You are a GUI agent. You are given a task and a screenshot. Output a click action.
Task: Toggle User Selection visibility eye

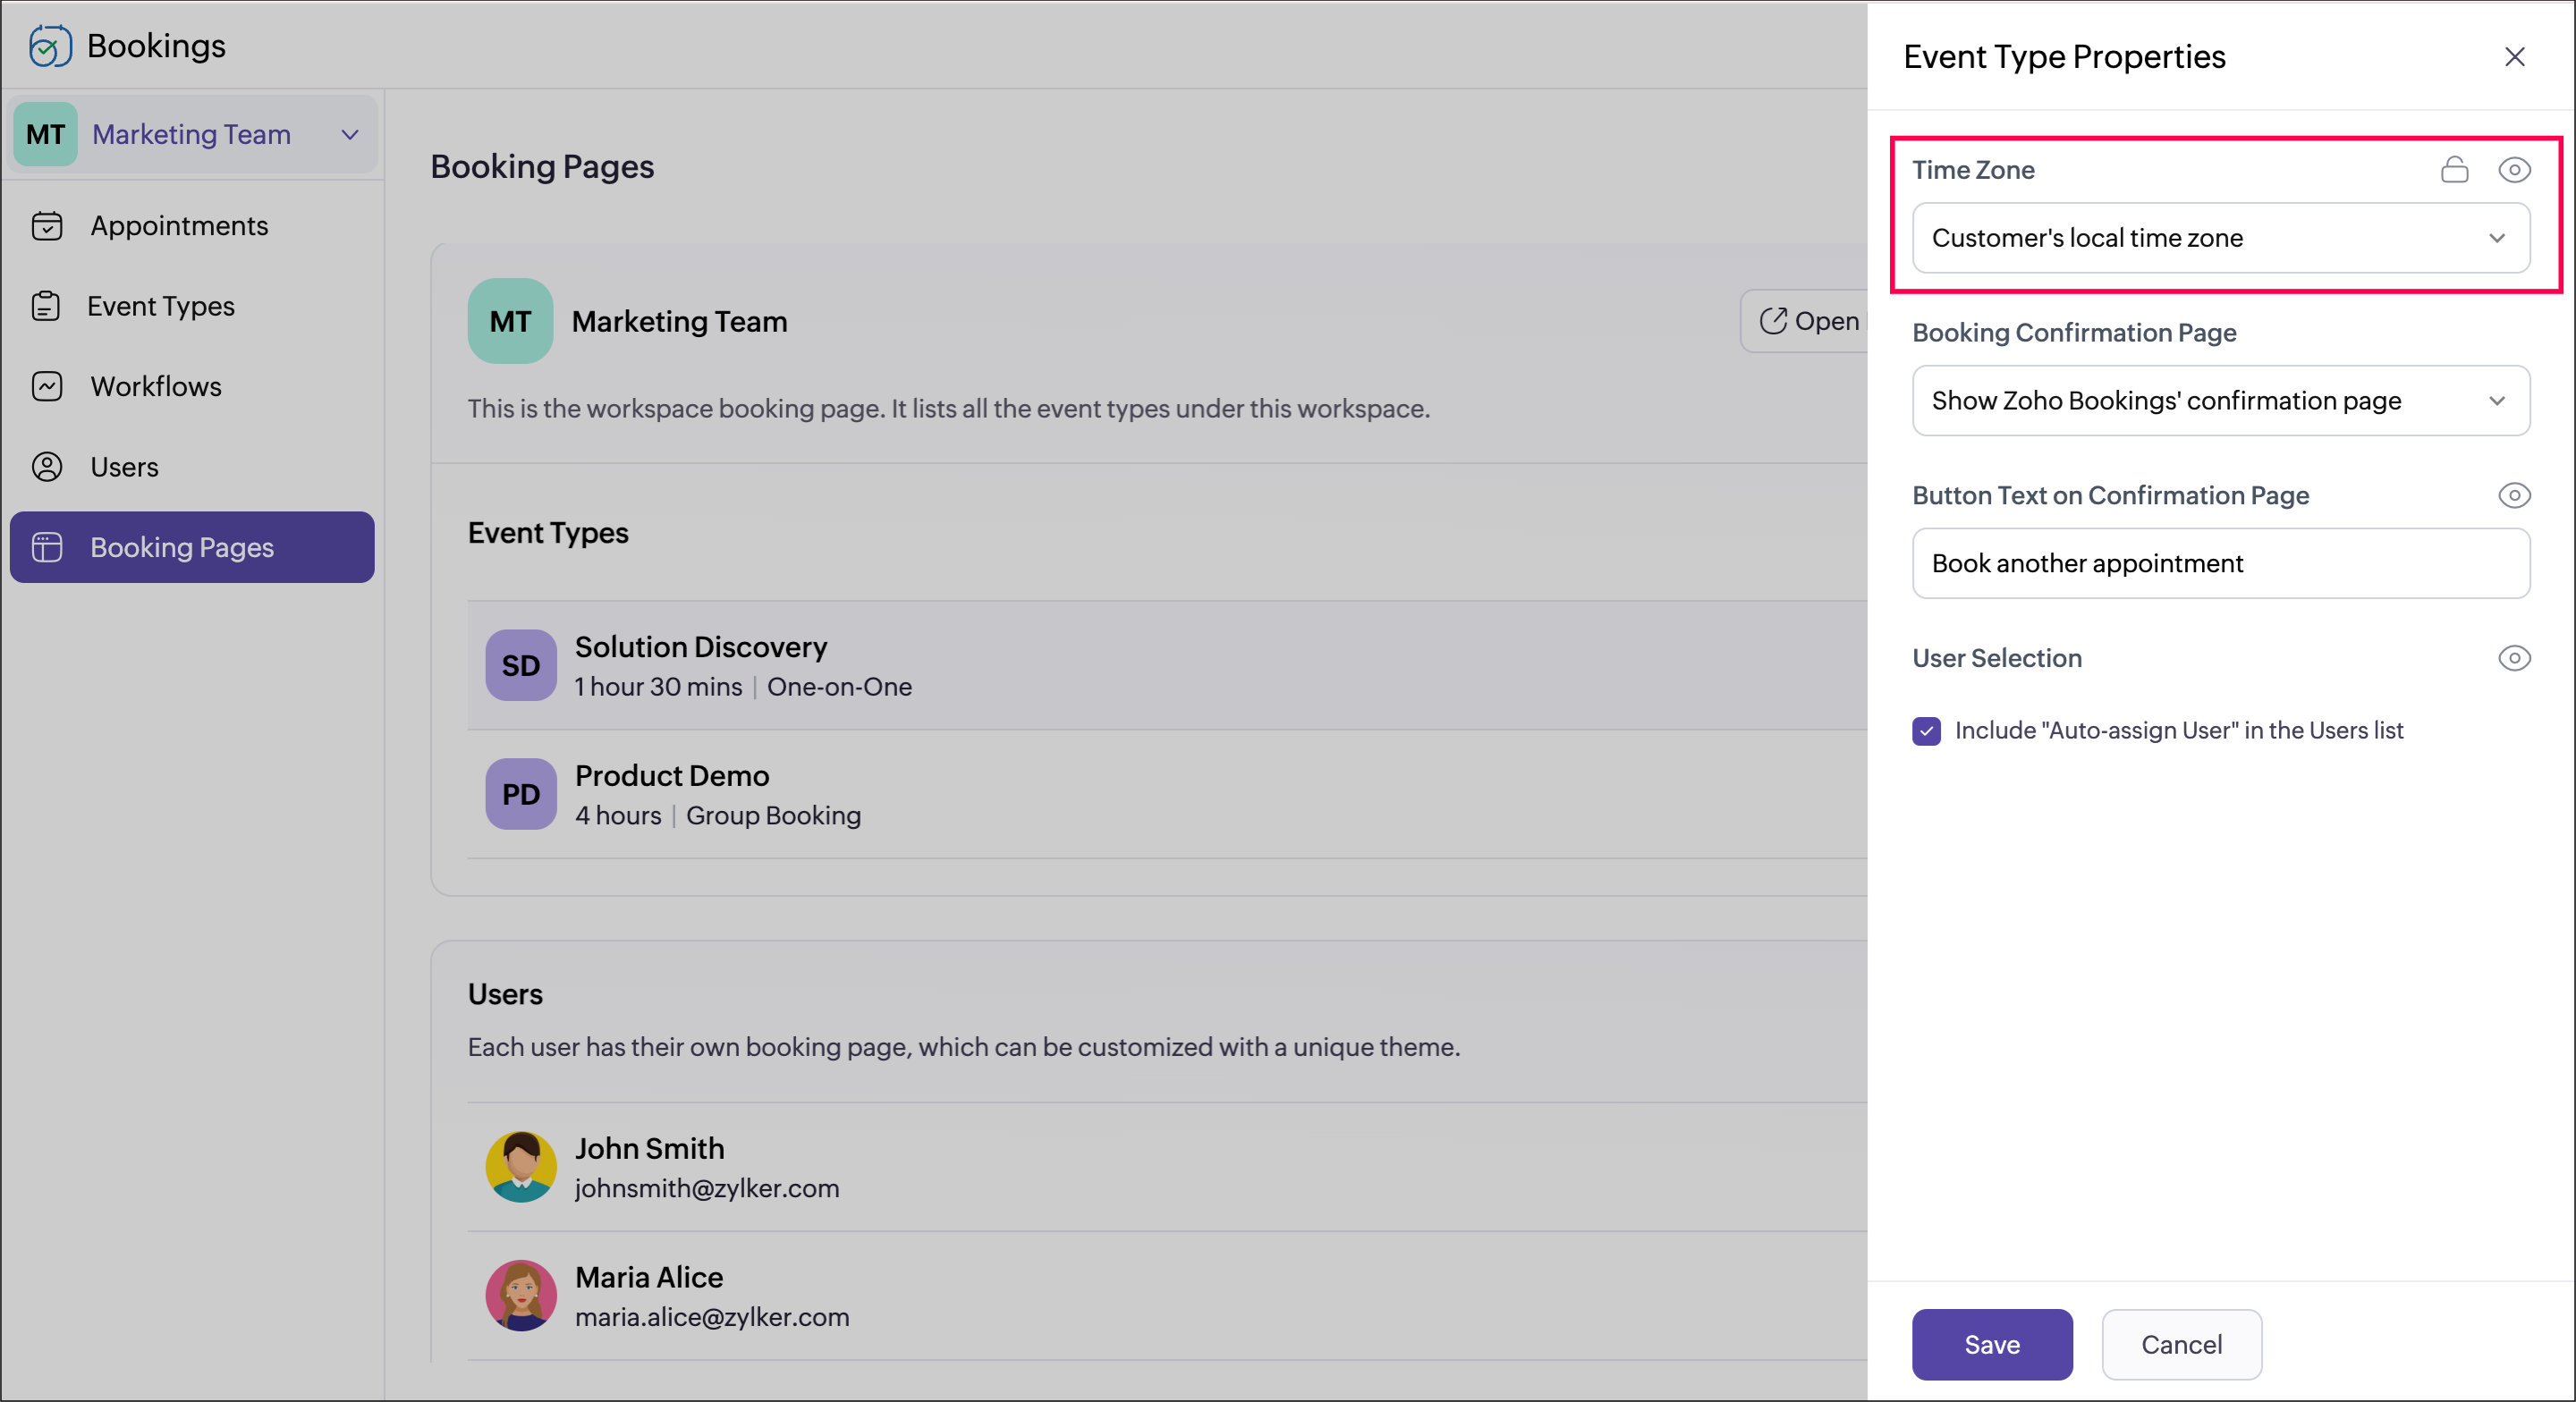tap(2514, 658)
